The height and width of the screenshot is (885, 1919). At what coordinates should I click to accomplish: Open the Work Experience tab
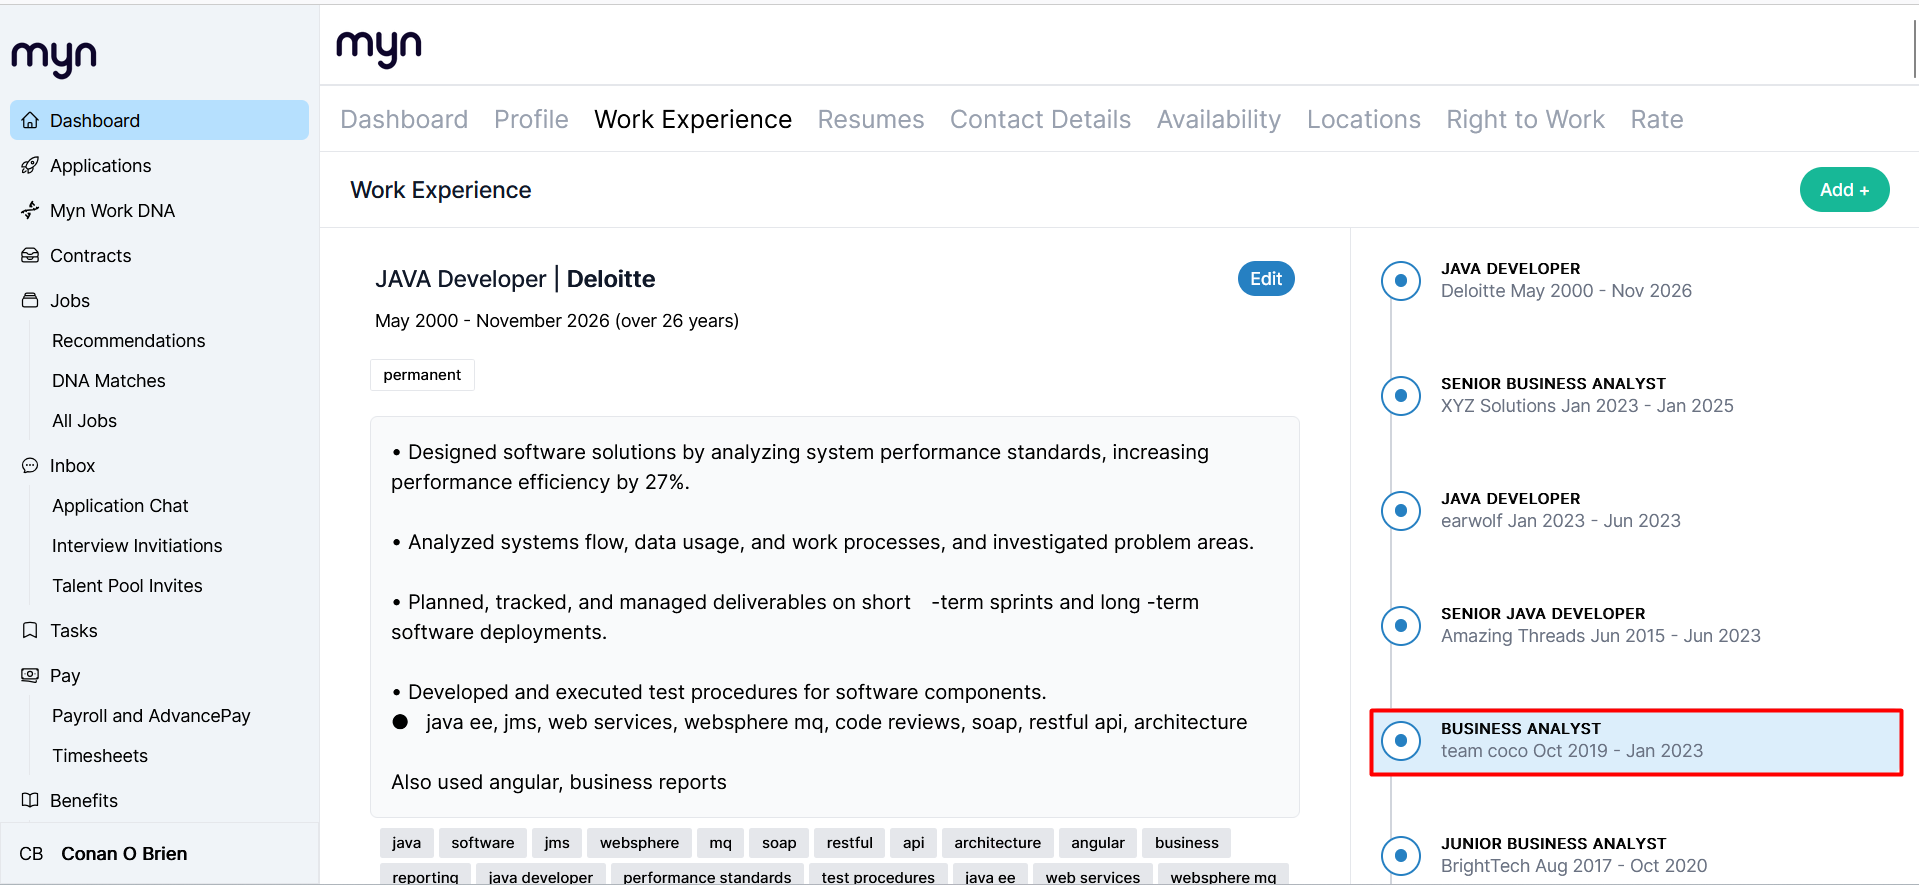click(x=693, y=120)
